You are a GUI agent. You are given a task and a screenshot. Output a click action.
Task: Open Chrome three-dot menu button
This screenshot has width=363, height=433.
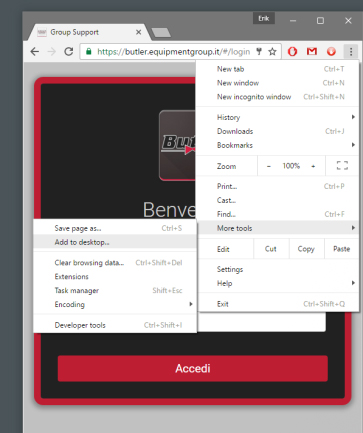(351, 52)
